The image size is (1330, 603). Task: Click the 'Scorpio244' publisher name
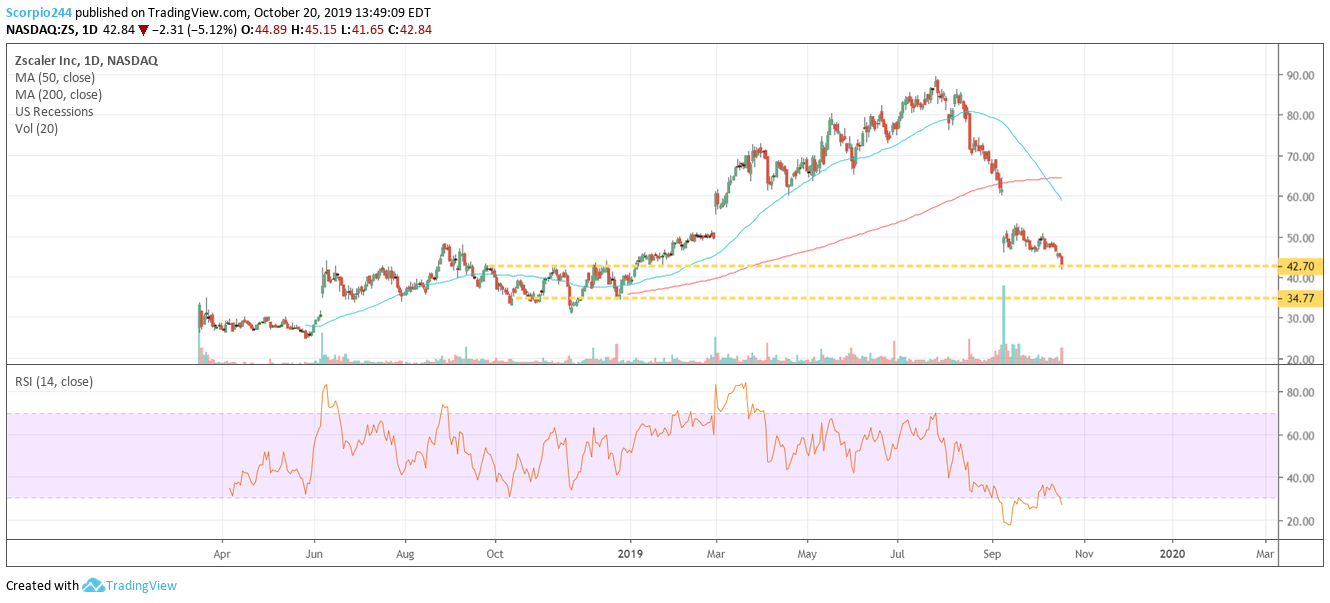point(39,13)
